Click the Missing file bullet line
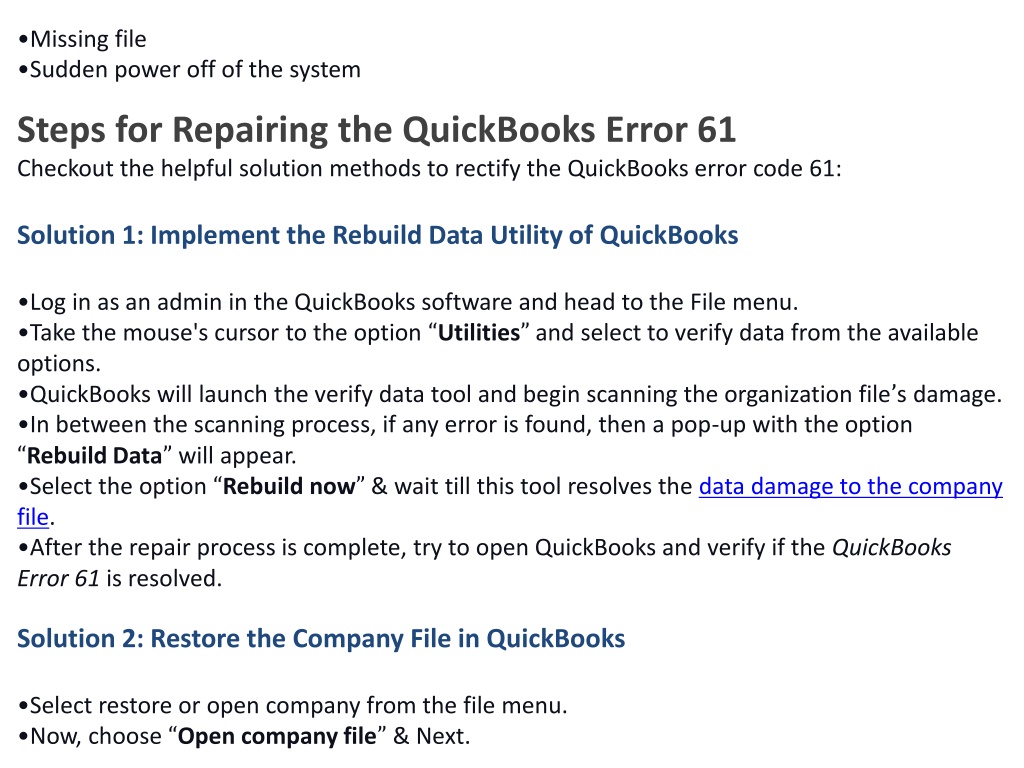Screen dimensions: 1024x768 click(x=82, y=39)
